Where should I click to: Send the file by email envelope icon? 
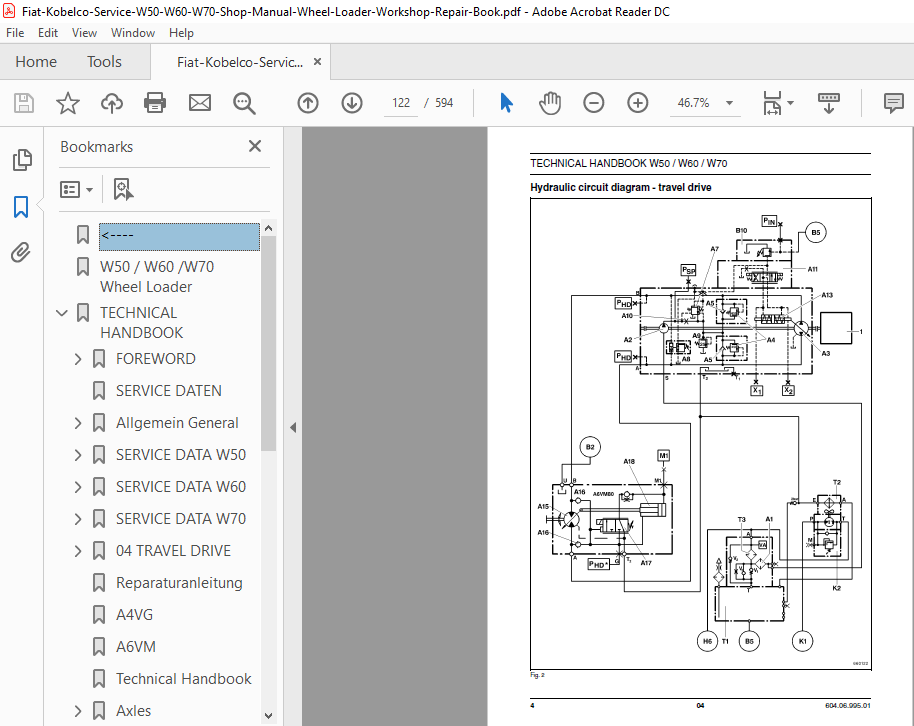(x=200, y=103)
